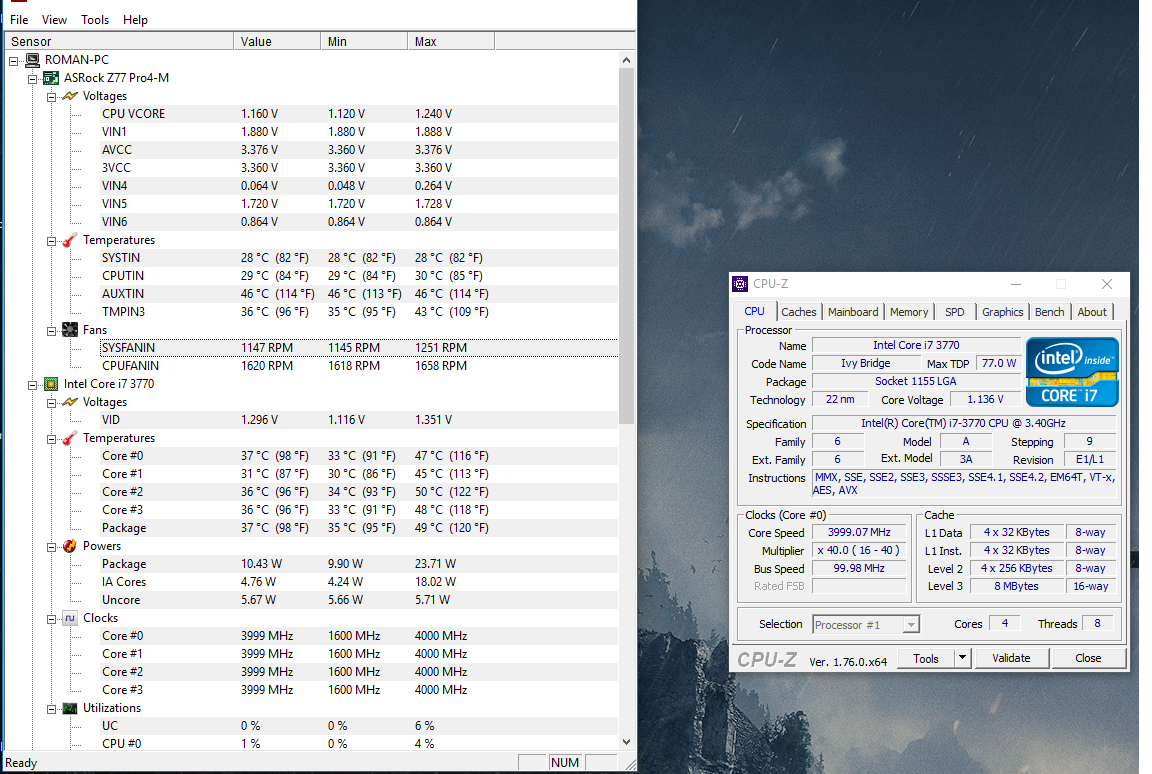Select the AUXTIN temperature row
This screenshot has height=774, width=1152.
359,294
